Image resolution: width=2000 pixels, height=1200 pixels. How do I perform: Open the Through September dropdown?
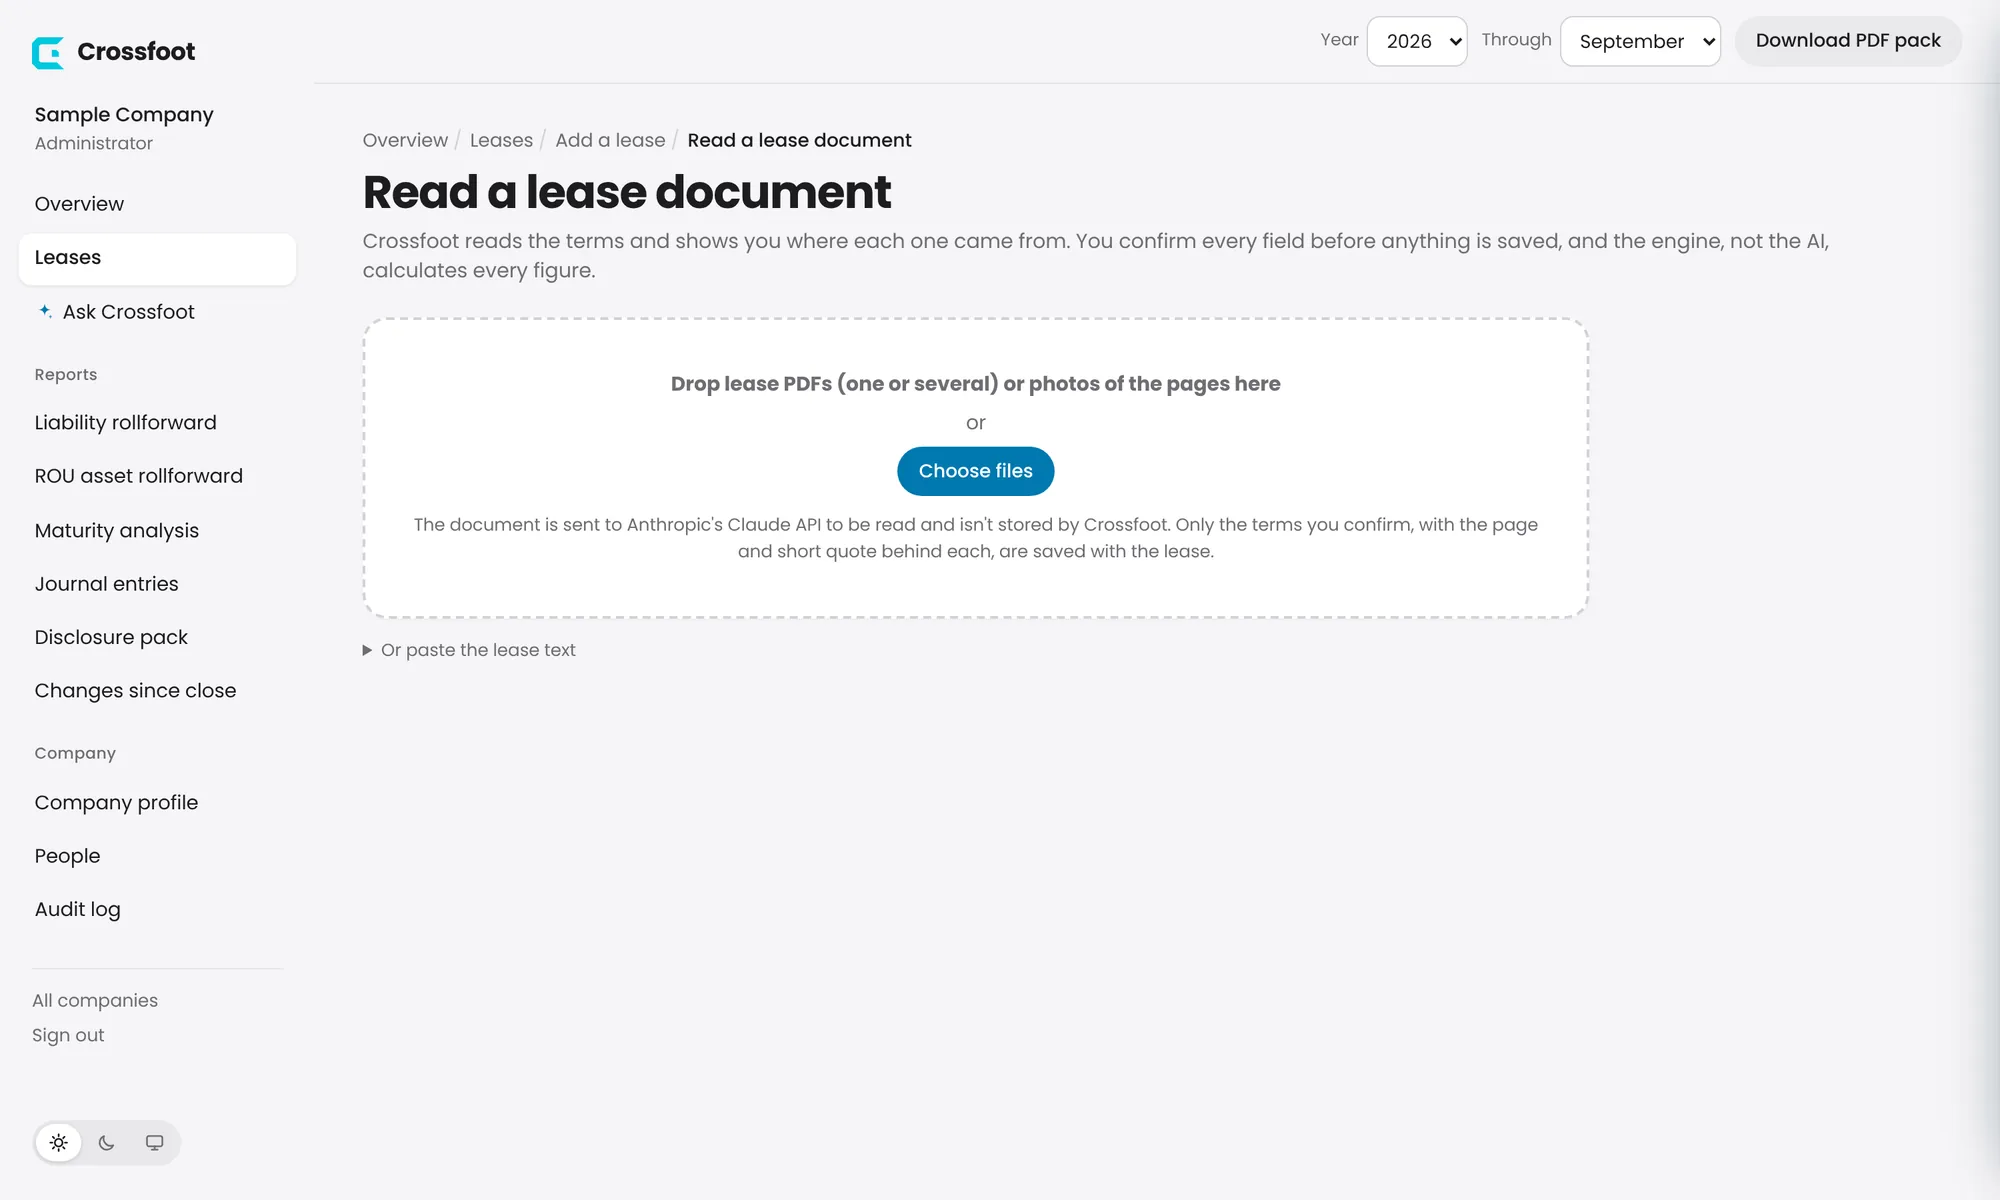[x=1640, y=41]
